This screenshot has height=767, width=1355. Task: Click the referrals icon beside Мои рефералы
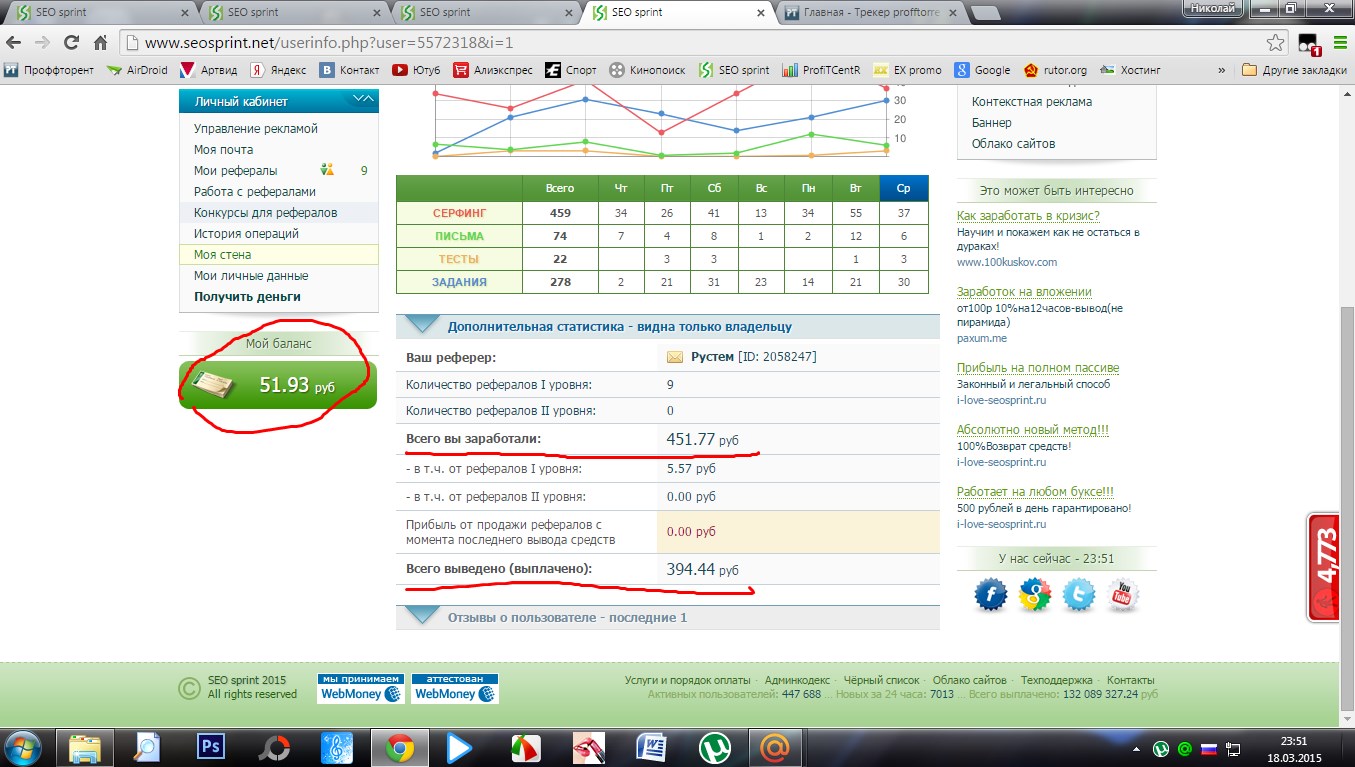(327, 170)
